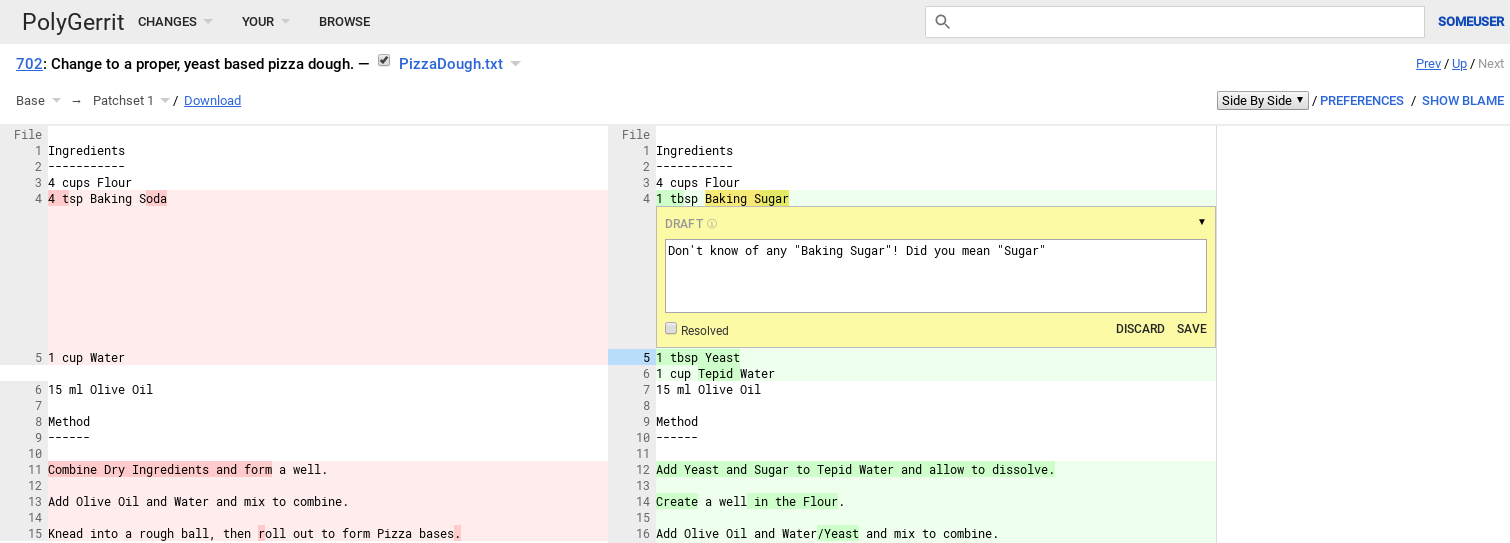Collapse the draft comment using the arrow

(1201, 222)
